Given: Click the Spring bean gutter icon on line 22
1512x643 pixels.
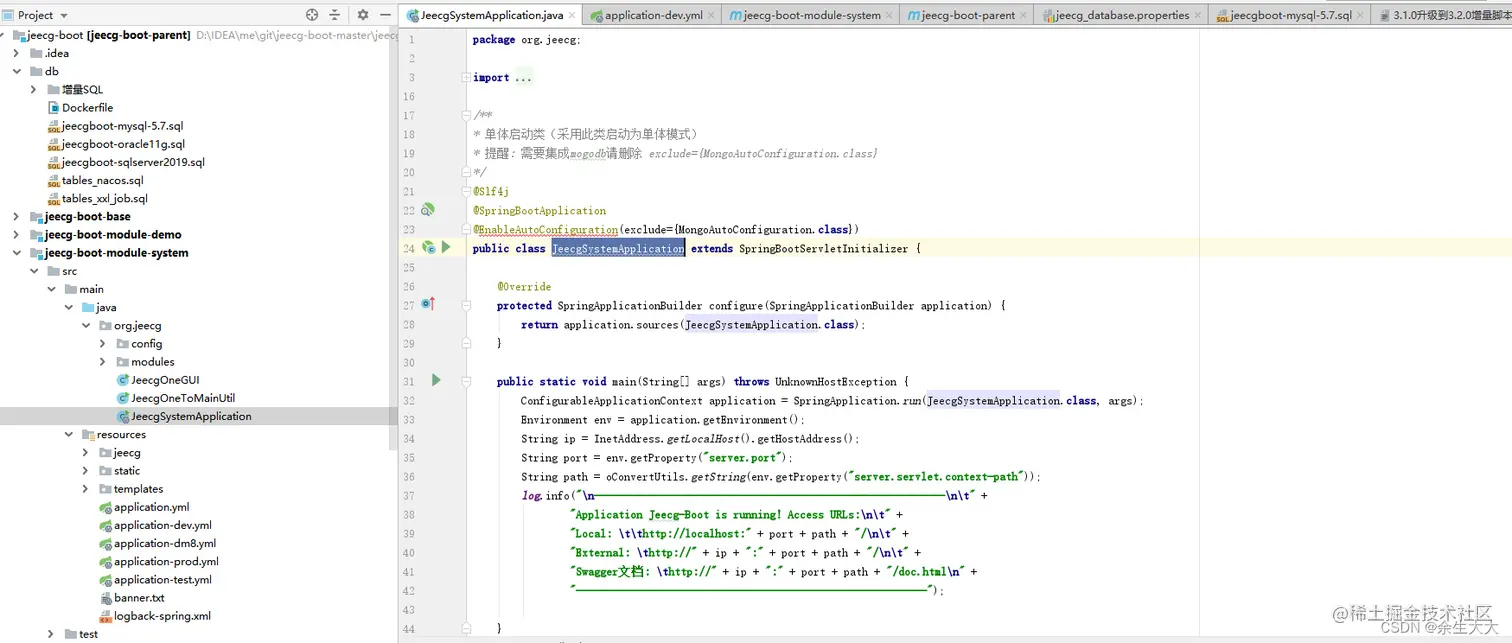Looking at the screenshot, I should [x=428, y=210].
